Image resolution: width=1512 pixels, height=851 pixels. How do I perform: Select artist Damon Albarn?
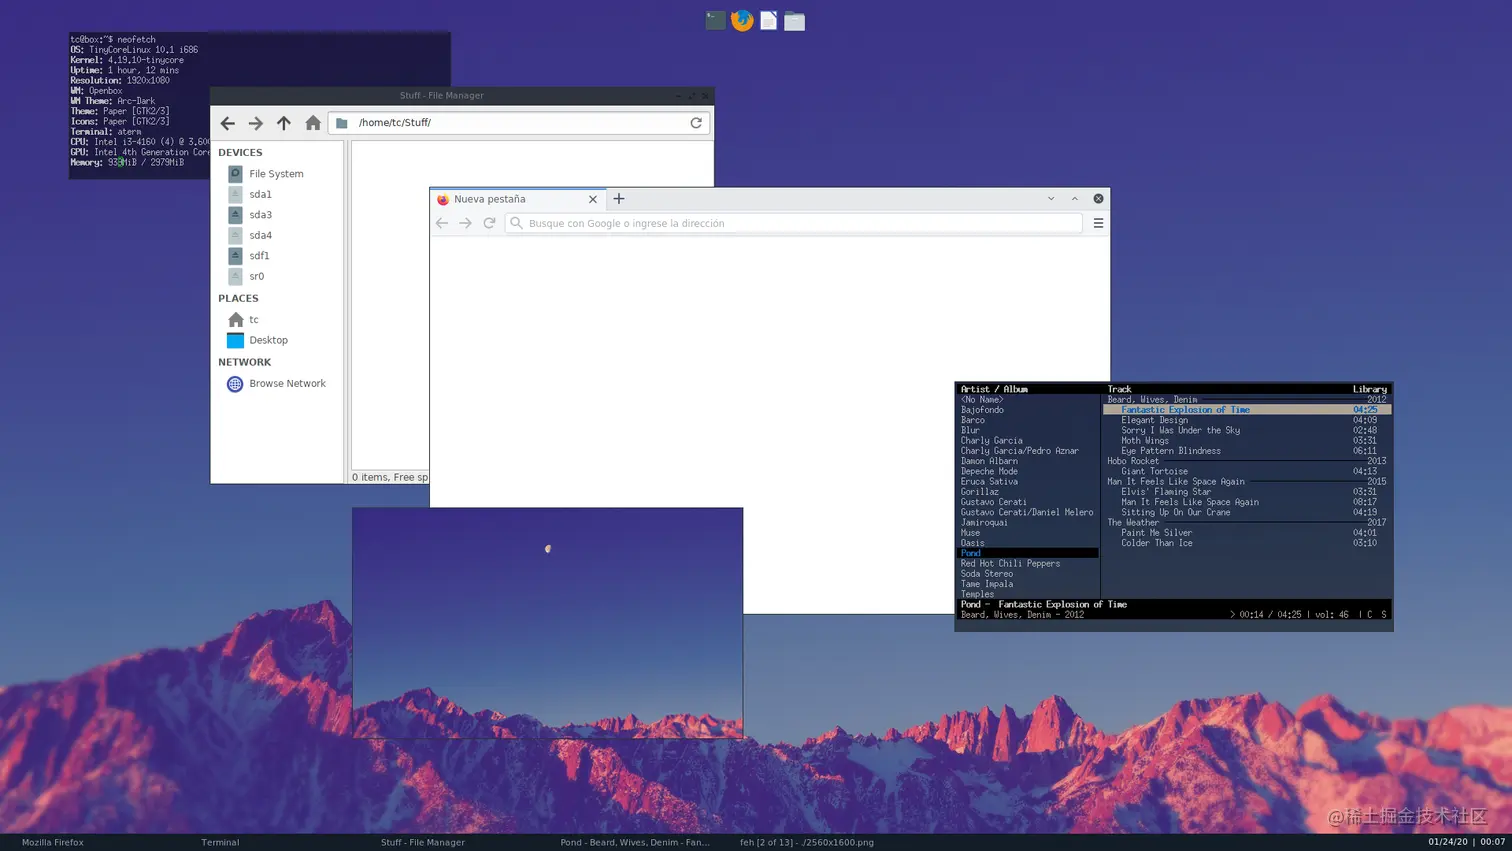click(x=989, y=461)
